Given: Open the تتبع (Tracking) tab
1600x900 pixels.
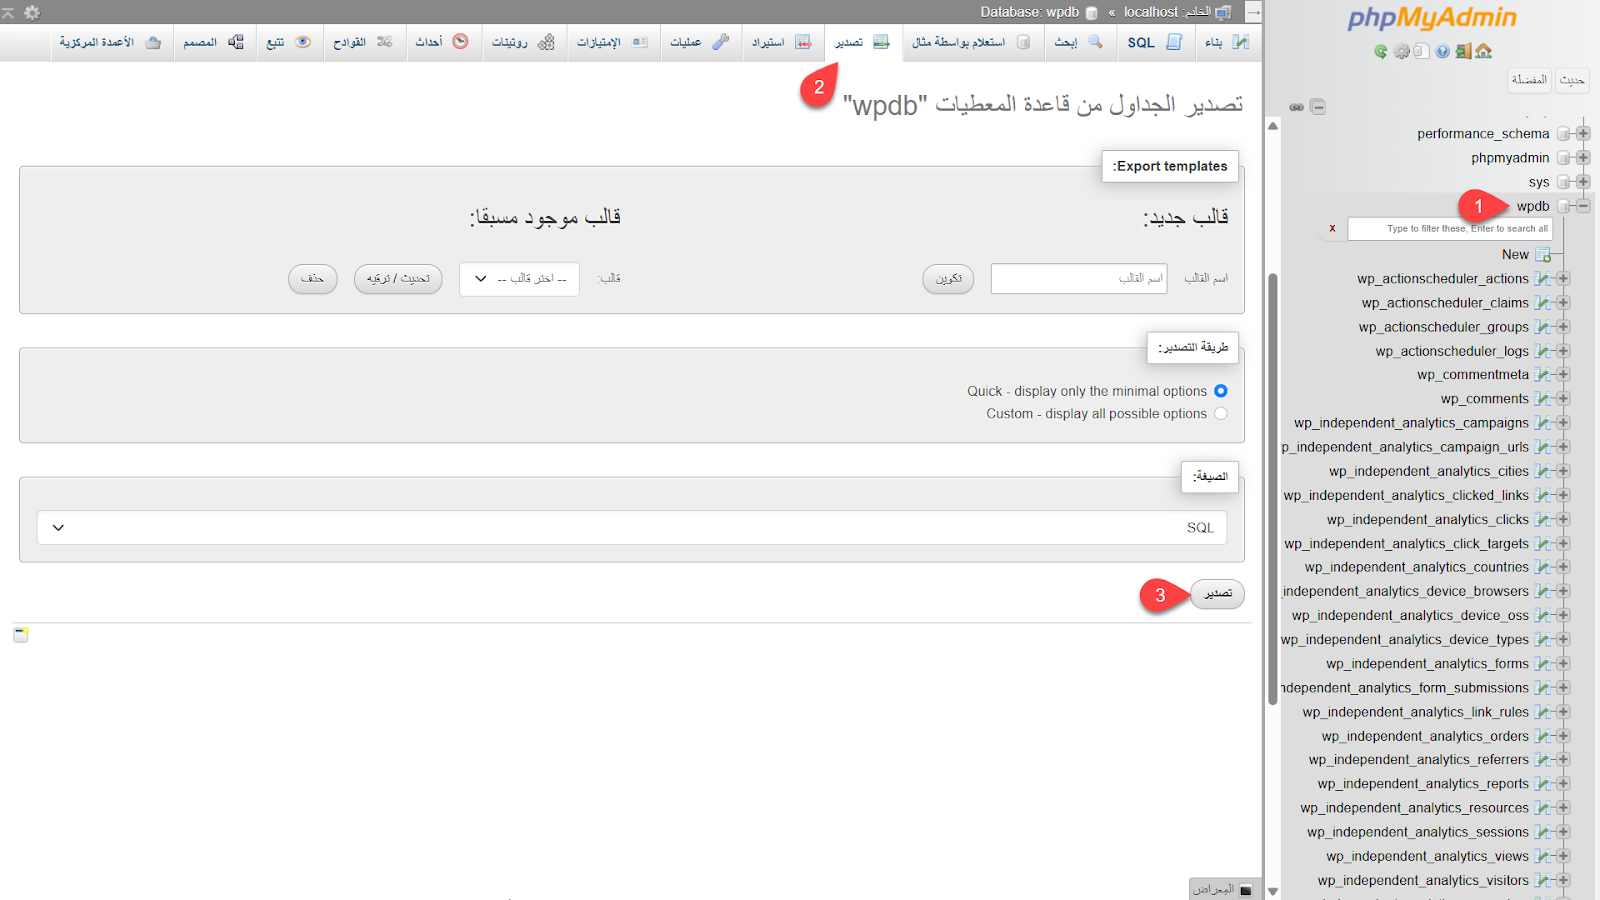Looking at the screenshot, I should click(x=289, y=42).
